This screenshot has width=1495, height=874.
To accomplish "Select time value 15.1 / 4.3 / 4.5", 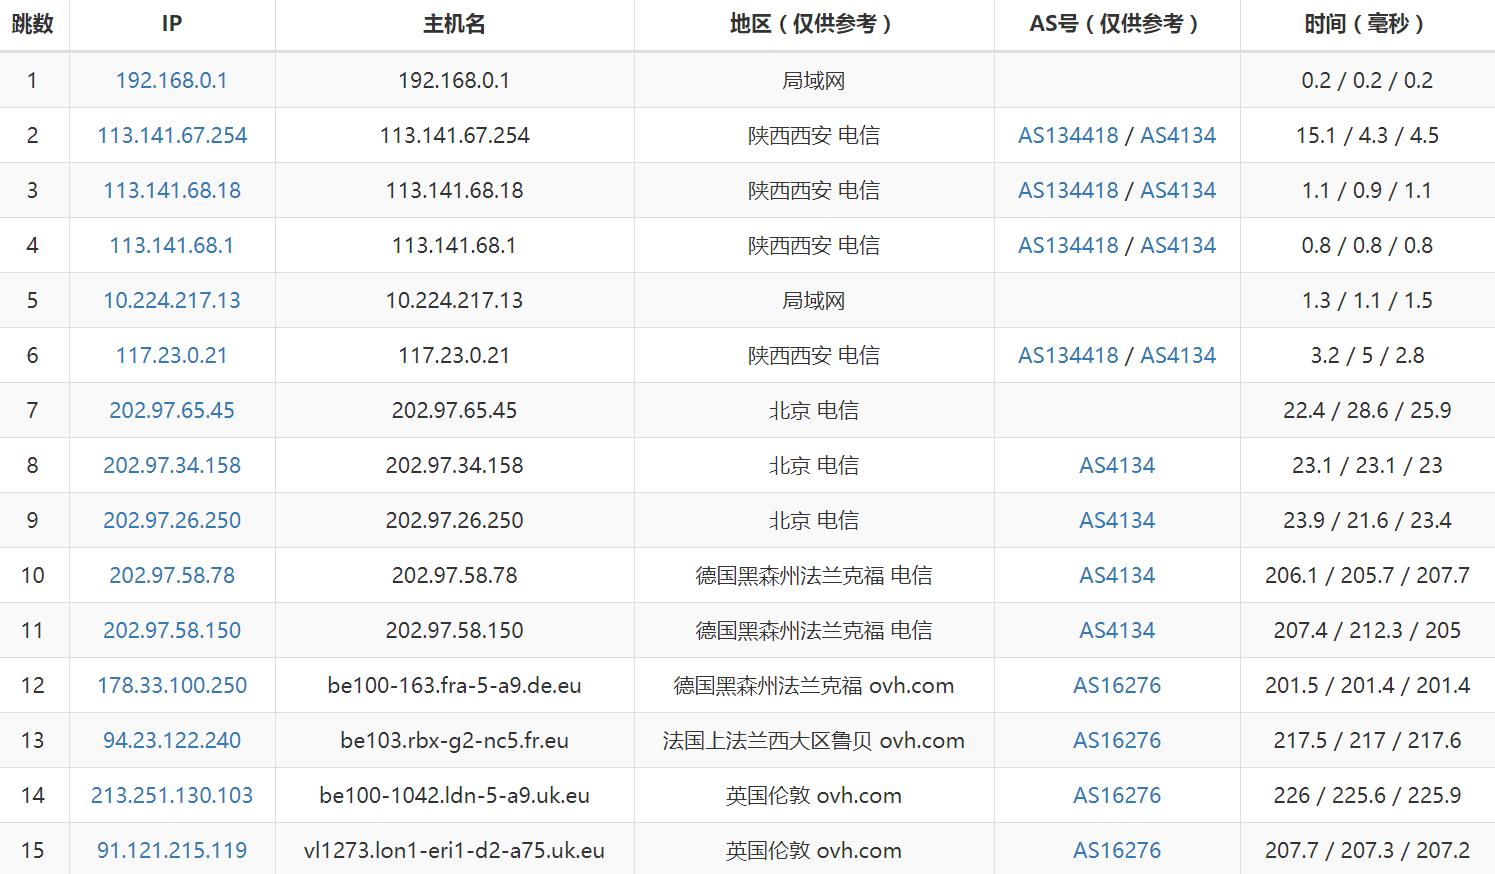I will (1367, 135).
